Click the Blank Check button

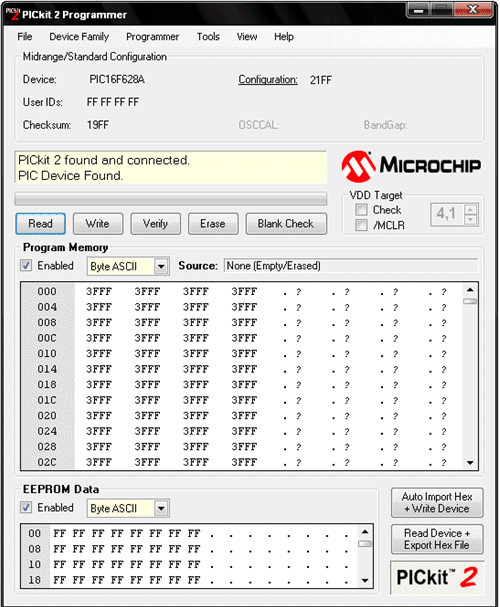point(286,223)
